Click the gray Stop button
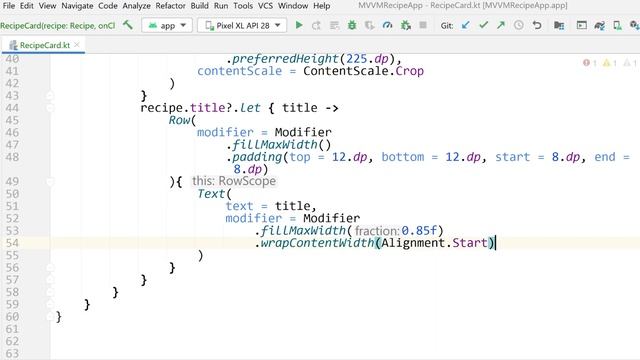640x360 pixels. pos(423,25)
